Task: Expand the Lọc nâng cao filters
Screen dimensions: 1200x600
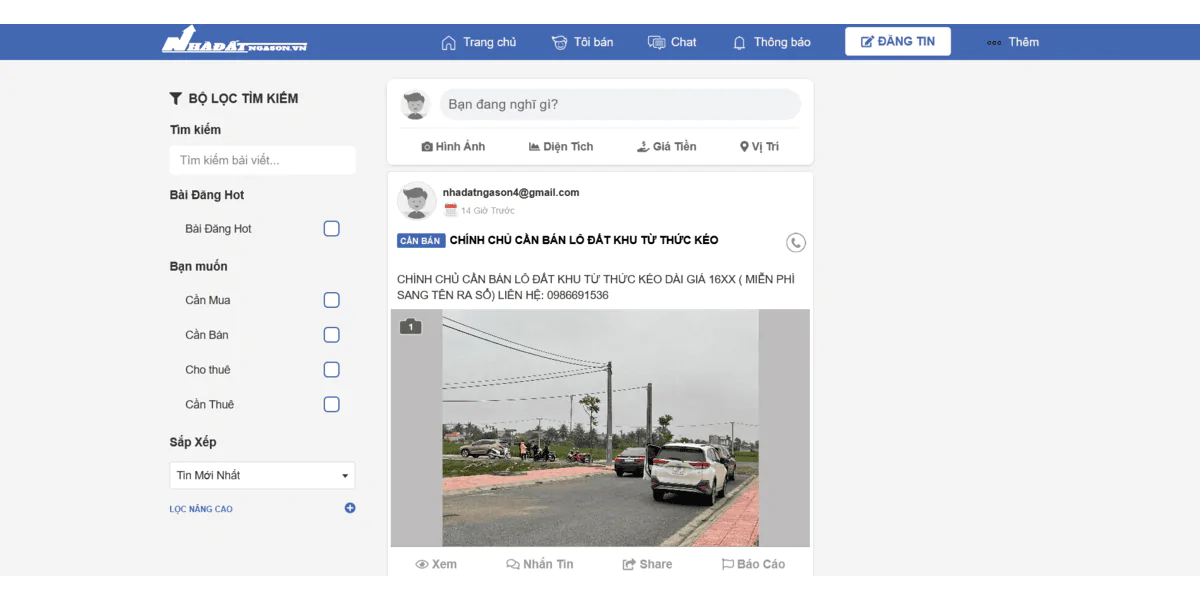Action: pos(201,509)
